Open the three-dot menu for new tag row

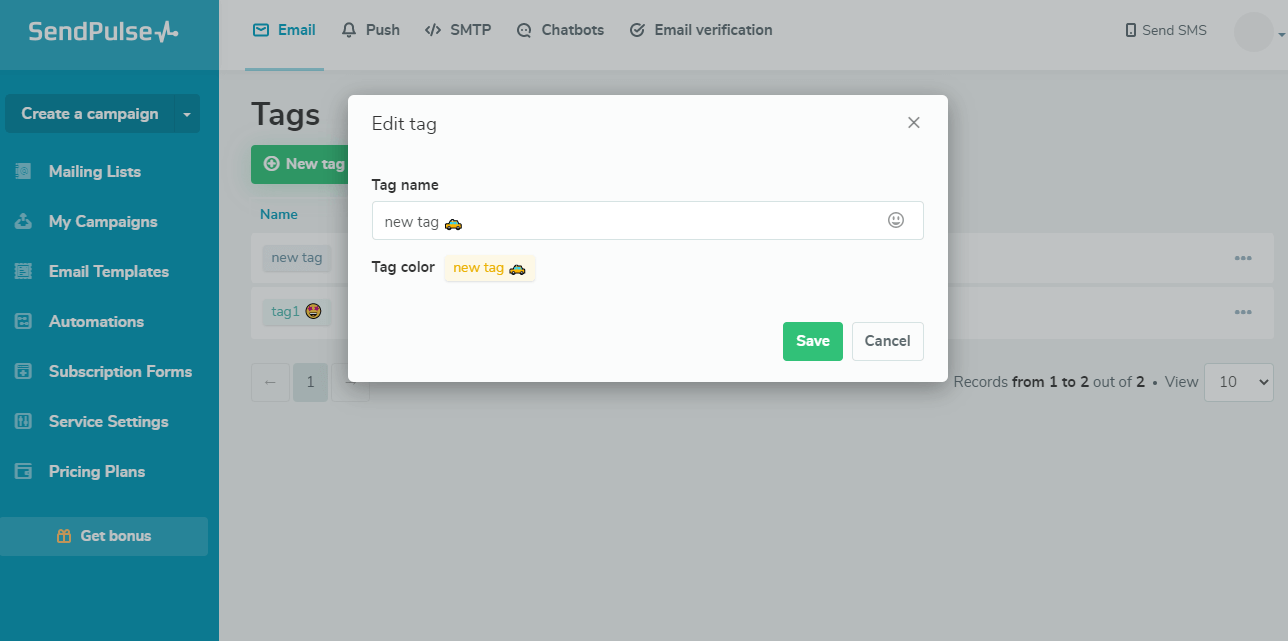click(x=1243, y=258)
